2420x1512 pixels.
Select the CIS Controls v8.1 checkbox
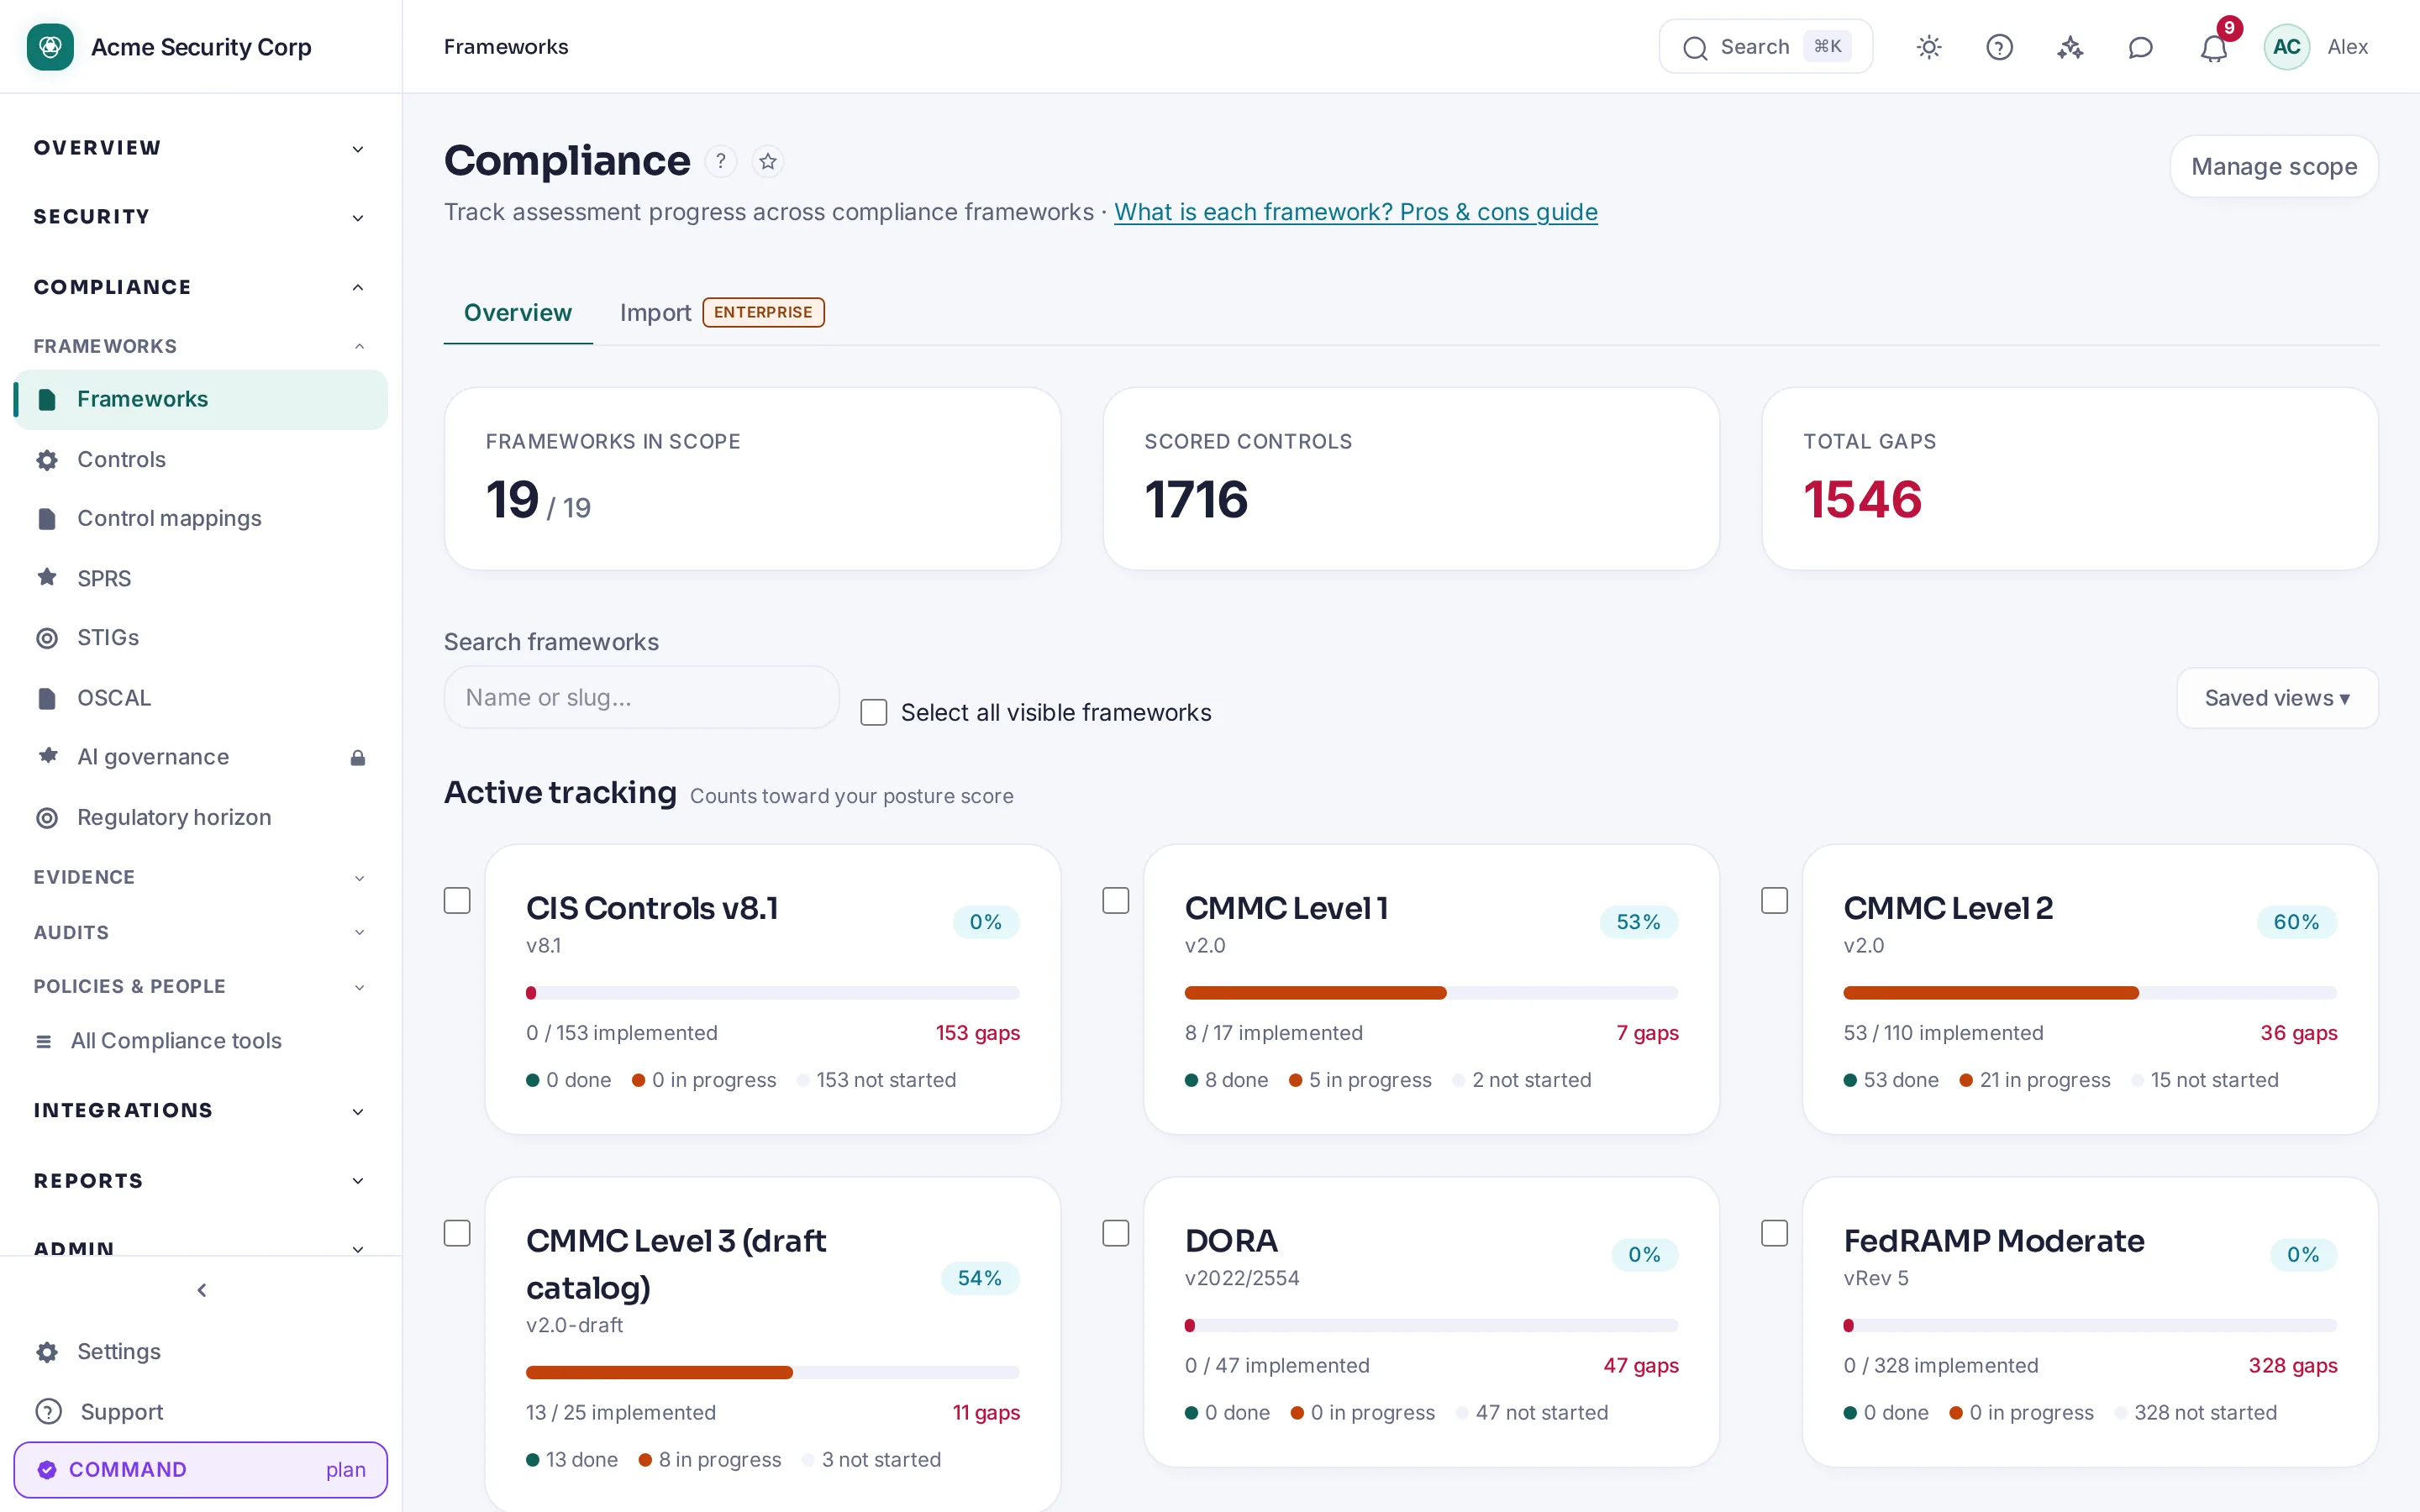[457, 900]
